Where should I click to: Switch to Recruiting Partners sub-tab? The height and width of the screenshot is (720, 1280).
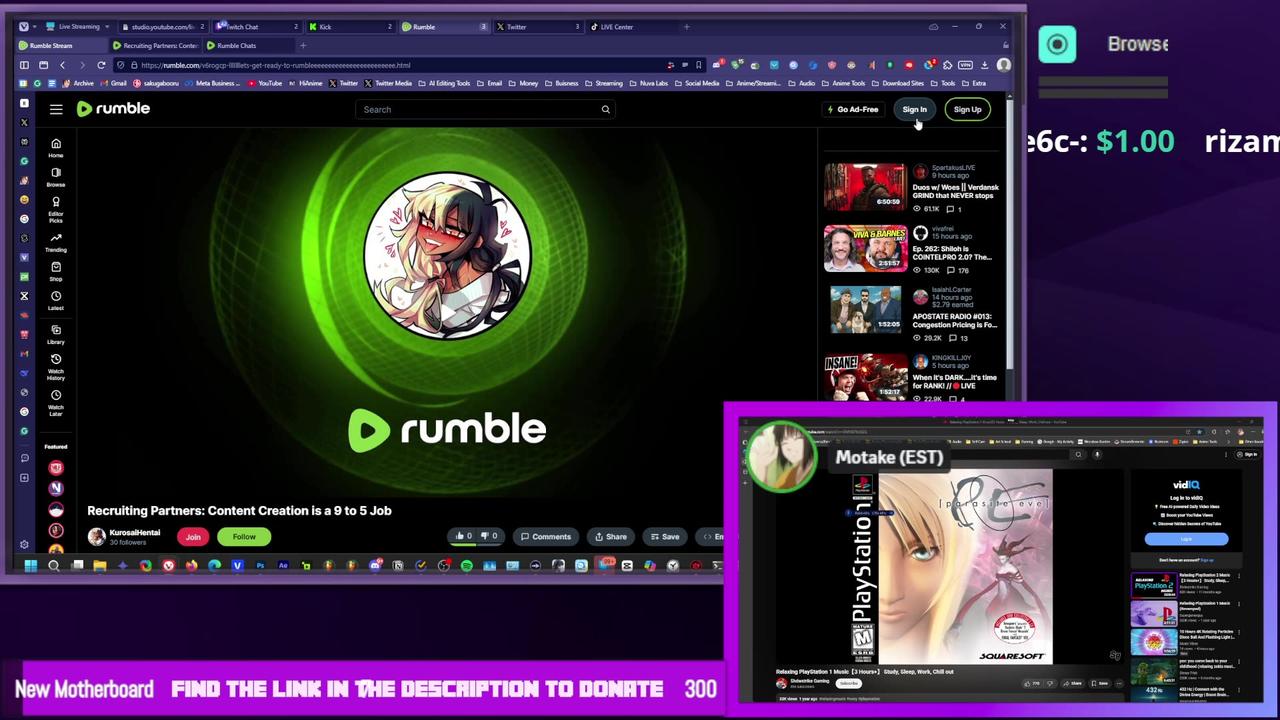pyautogui.click(x=155, y=46)
